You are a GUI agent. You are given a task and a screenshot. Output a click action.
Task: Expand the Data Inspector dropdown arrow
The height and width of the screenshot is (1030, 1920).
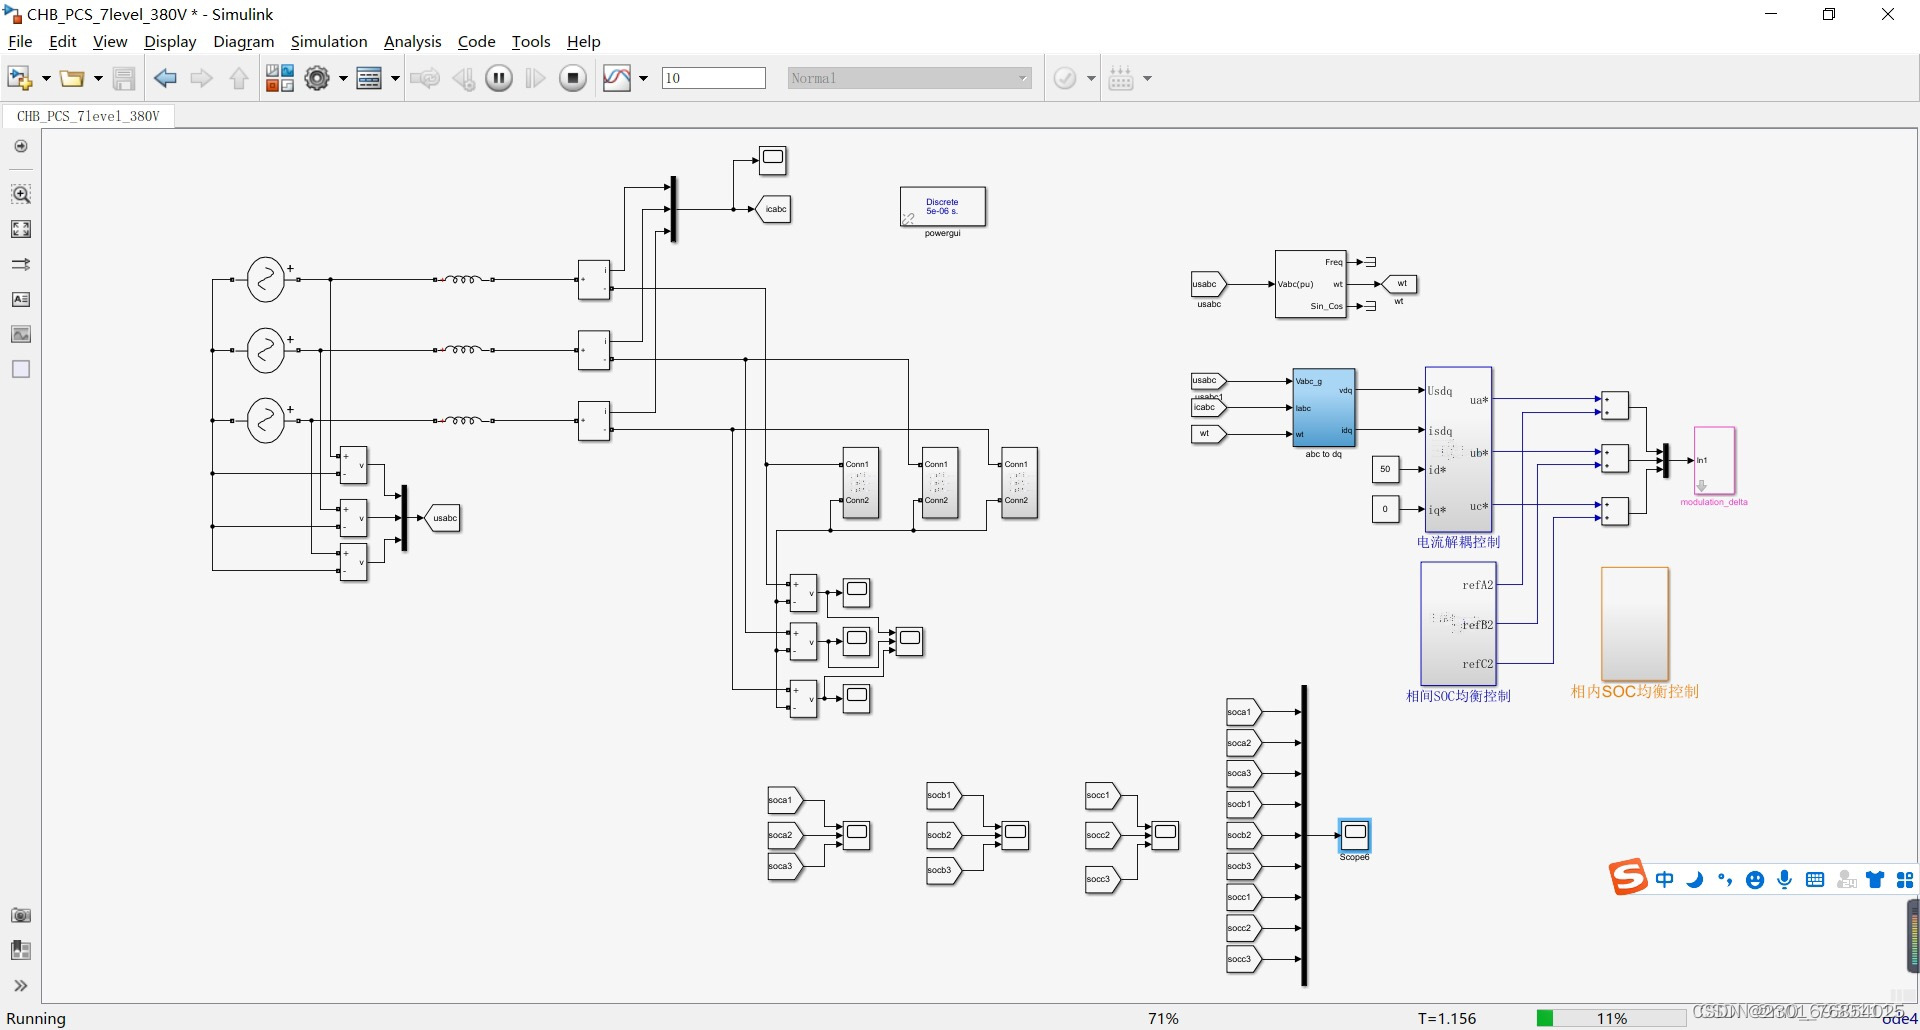[643, 78]
